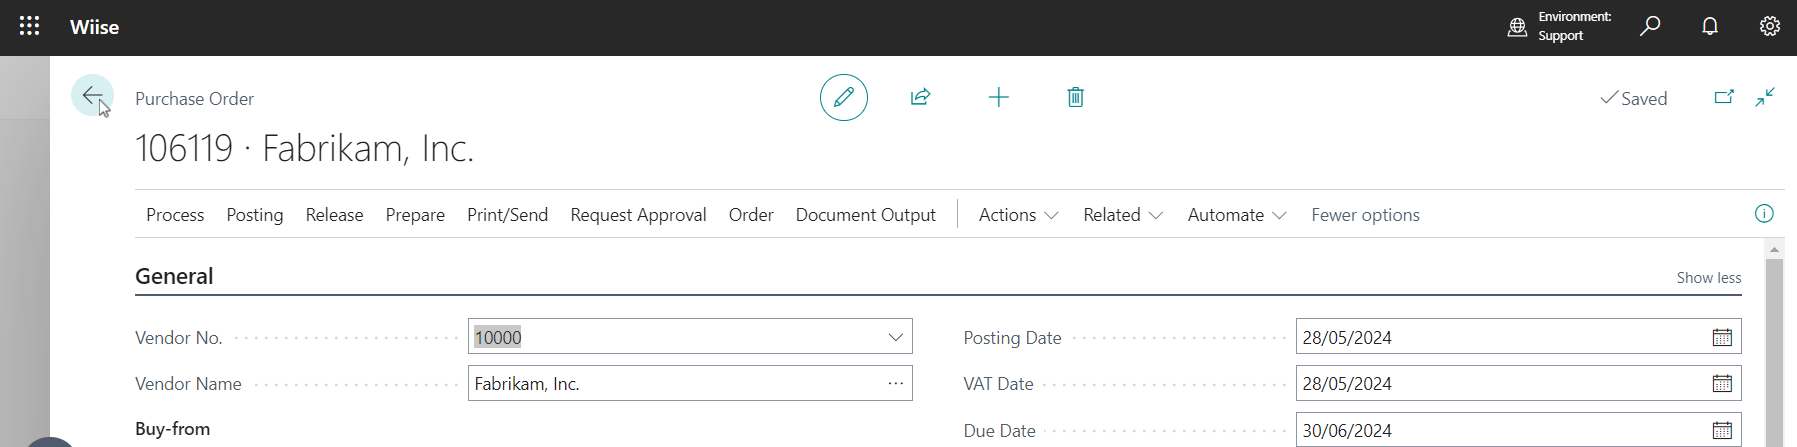
Task: Open the Process menu
Action: click(x=175, y=215)
